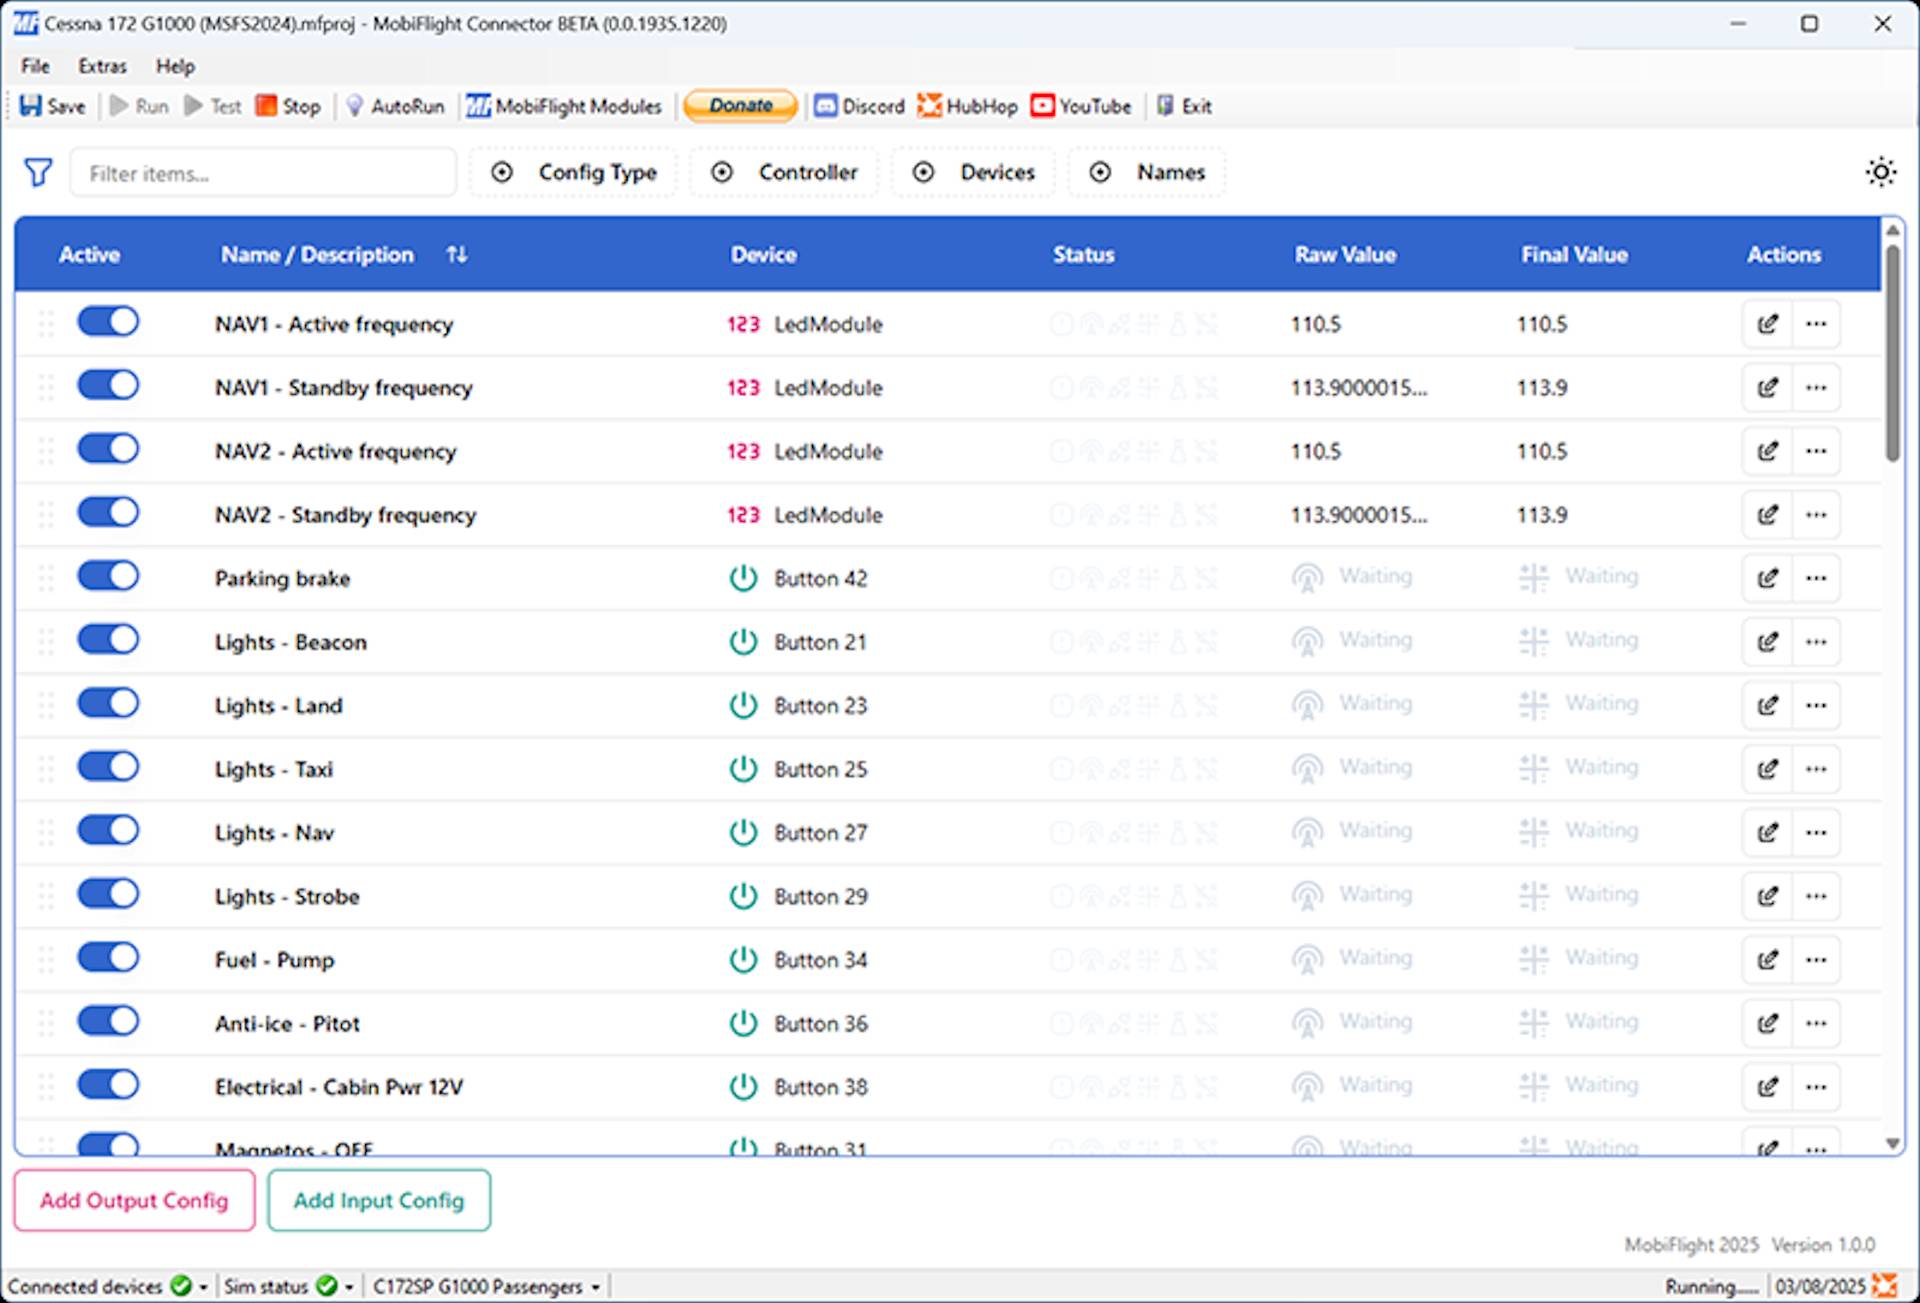The height and width of the screenshot is (1303, 1920).
Task: Click the Save icon in the toolbar
Action: [x=31, y=106]
